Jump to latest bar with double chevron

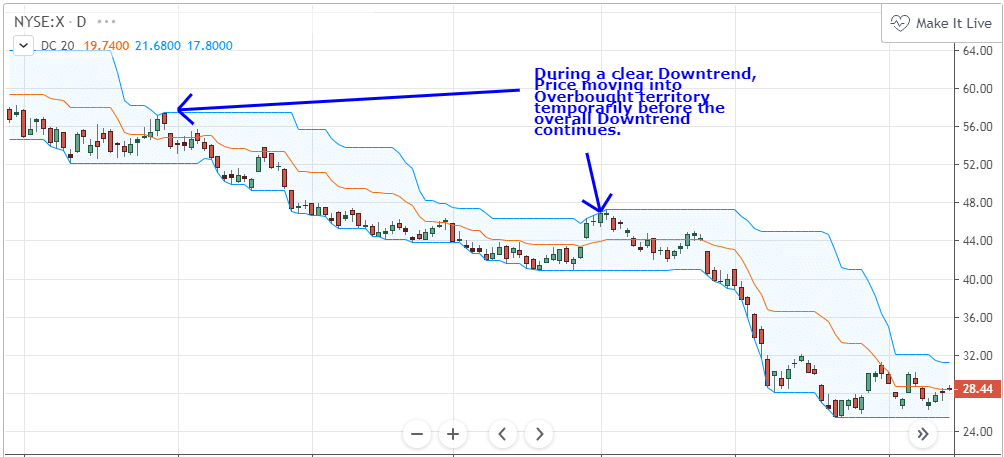point(923,434)
